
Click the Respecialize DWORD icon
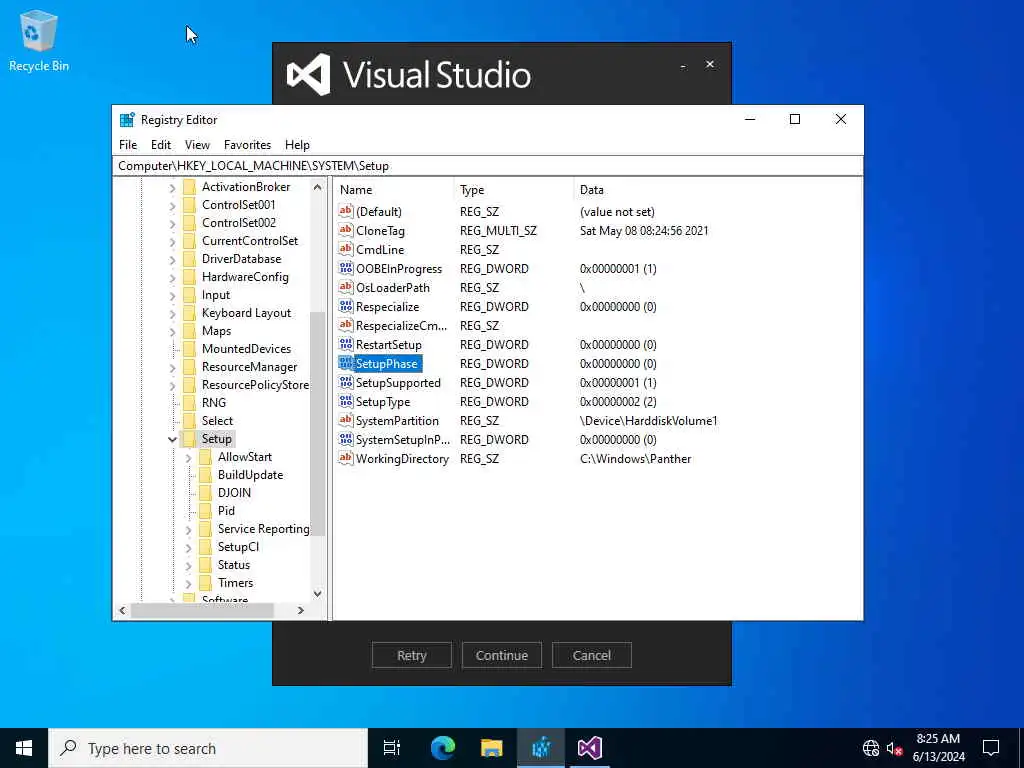[x=345, y=306]
